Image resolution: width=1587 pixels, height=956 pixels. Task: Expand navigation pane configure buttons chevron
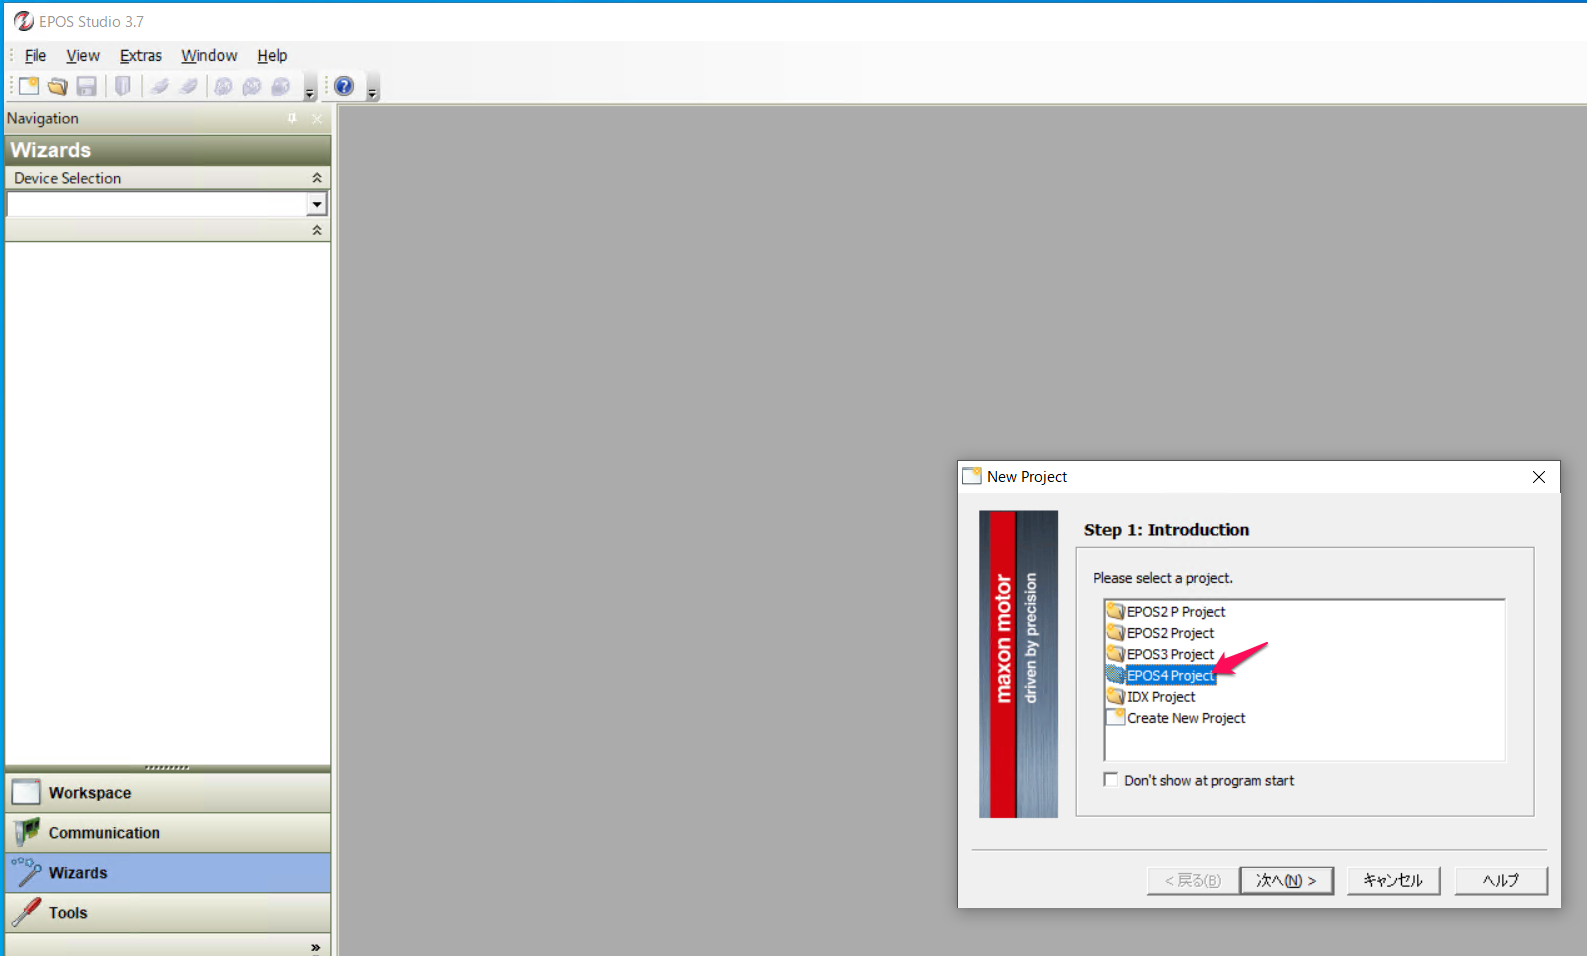tap(316, 946)
